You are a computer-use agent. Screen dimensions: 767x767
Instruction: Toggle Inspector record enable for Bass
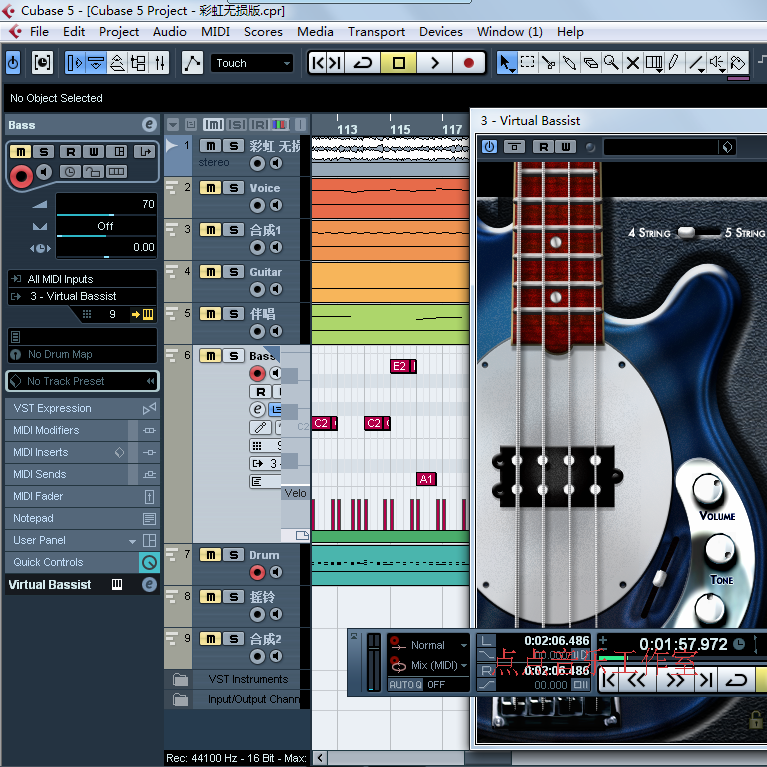coord(21,176)
